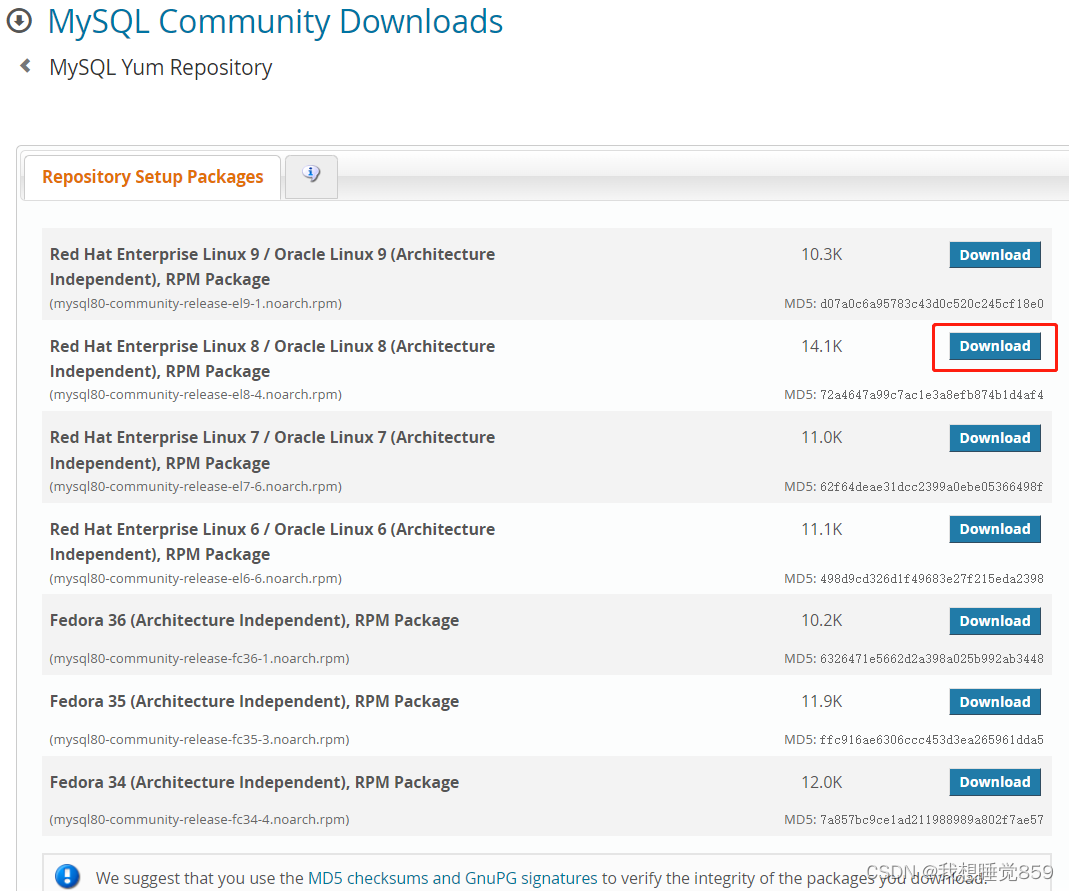Download the Red Hat Enterprise Linux 7 package
The image size is (1069, 891).
click(x=995, y=438)
